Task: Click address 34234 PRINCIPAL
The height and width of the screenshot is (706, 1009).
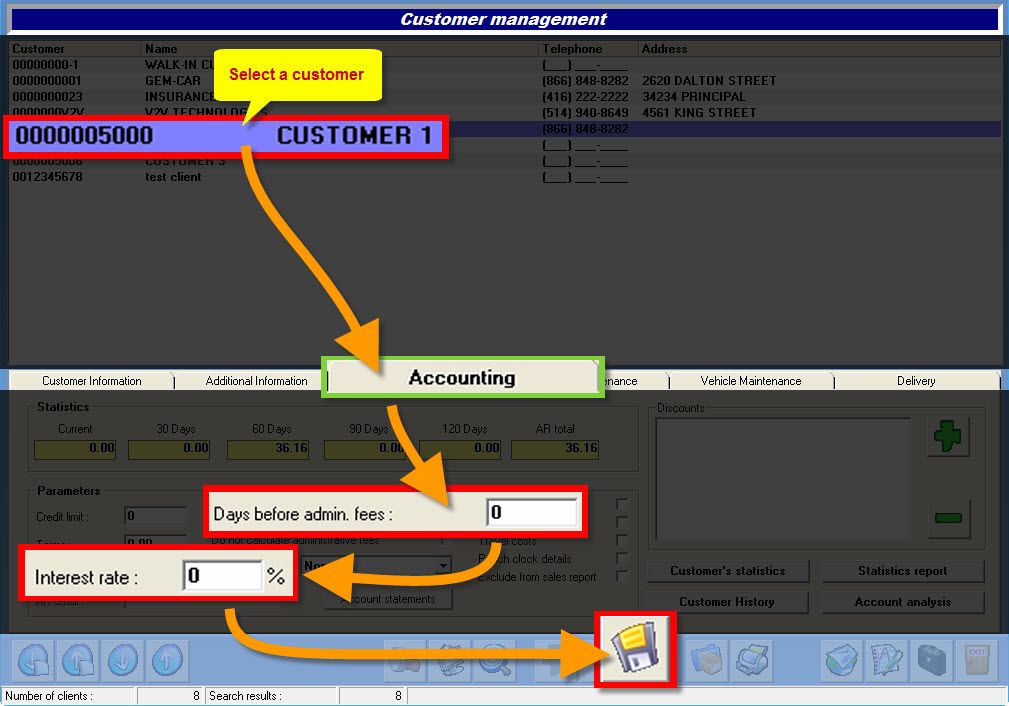Action: click(x=694, y=97)
